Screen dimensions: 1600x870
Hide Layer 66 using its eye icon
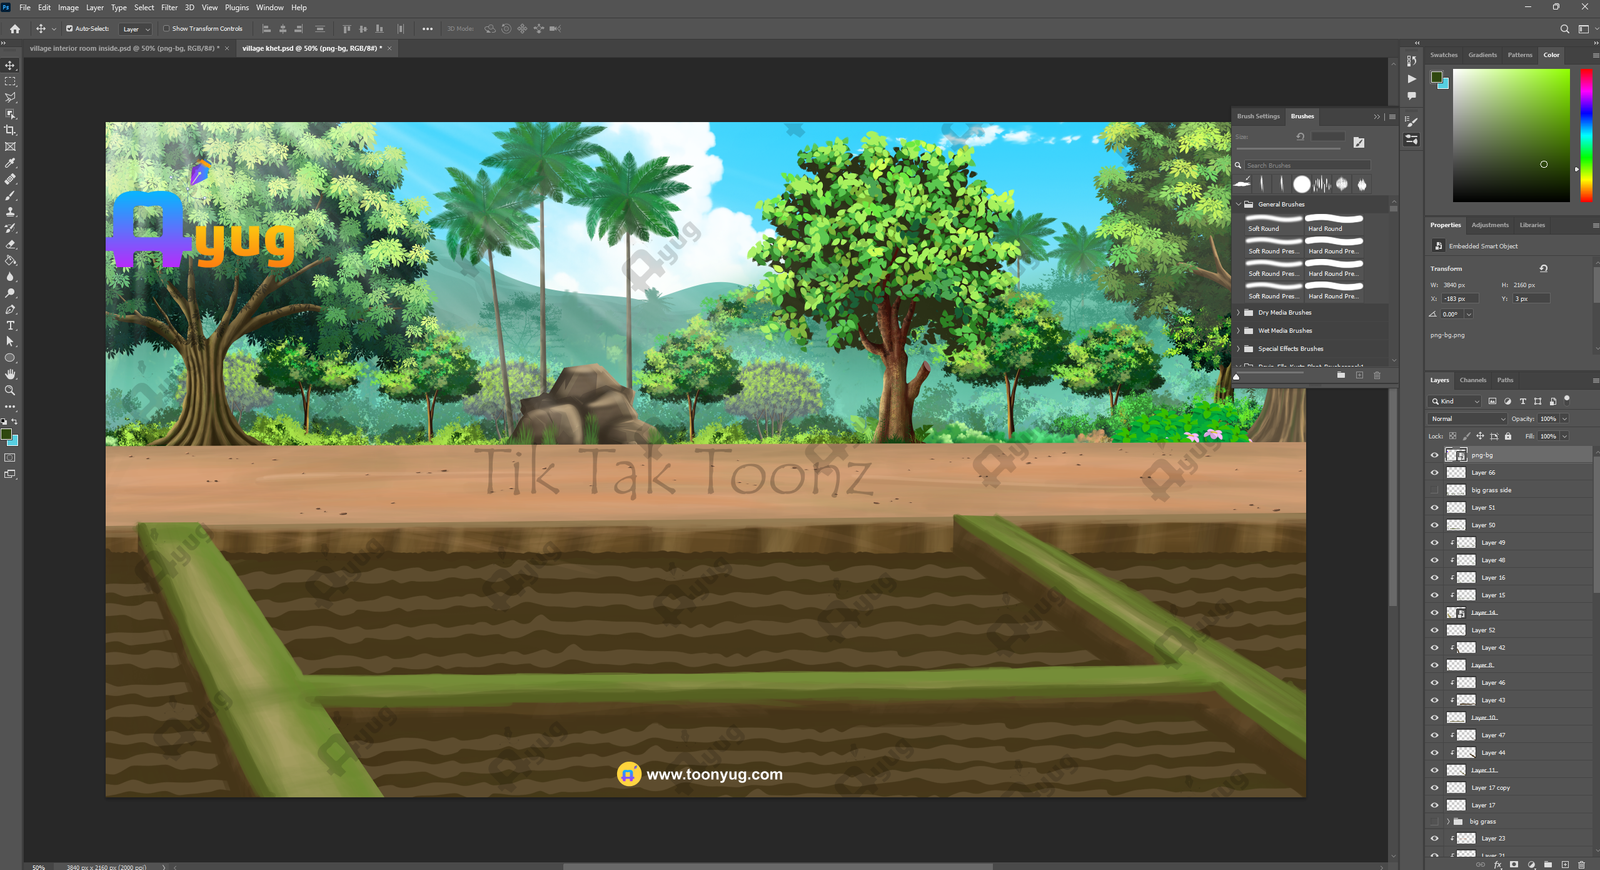click(1435, 473)
